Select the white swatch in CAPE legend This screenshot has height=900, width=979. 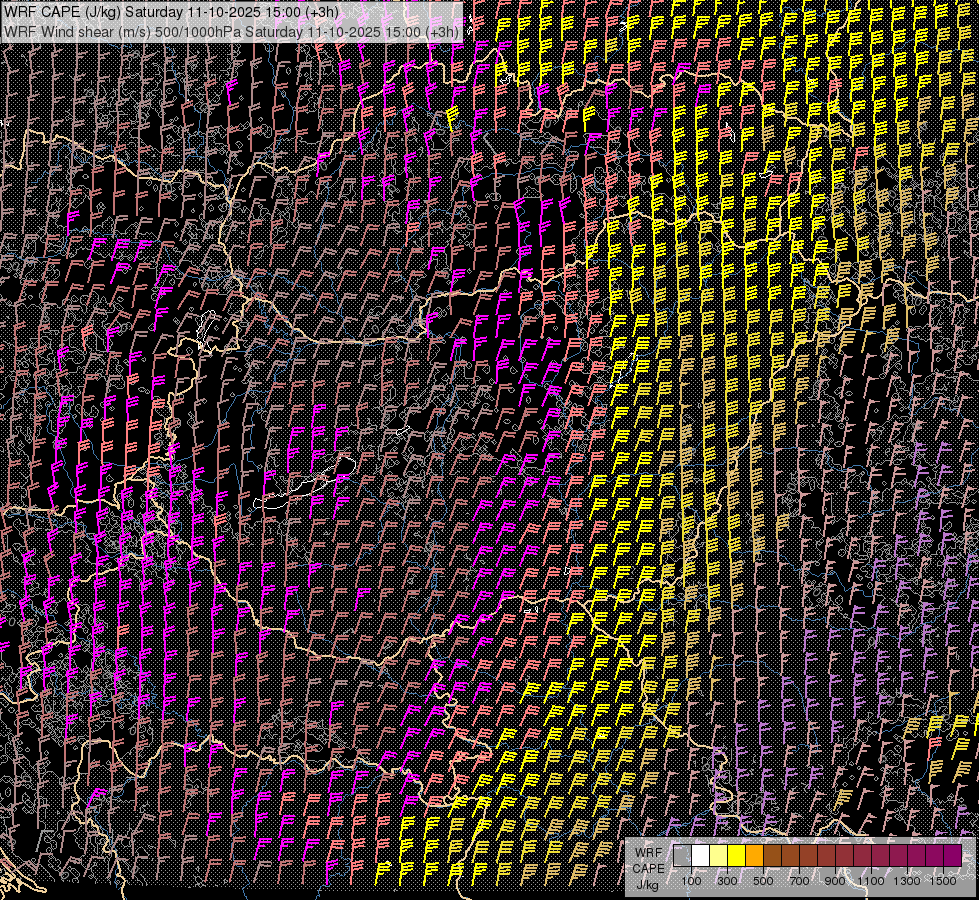tap(700, 856)
